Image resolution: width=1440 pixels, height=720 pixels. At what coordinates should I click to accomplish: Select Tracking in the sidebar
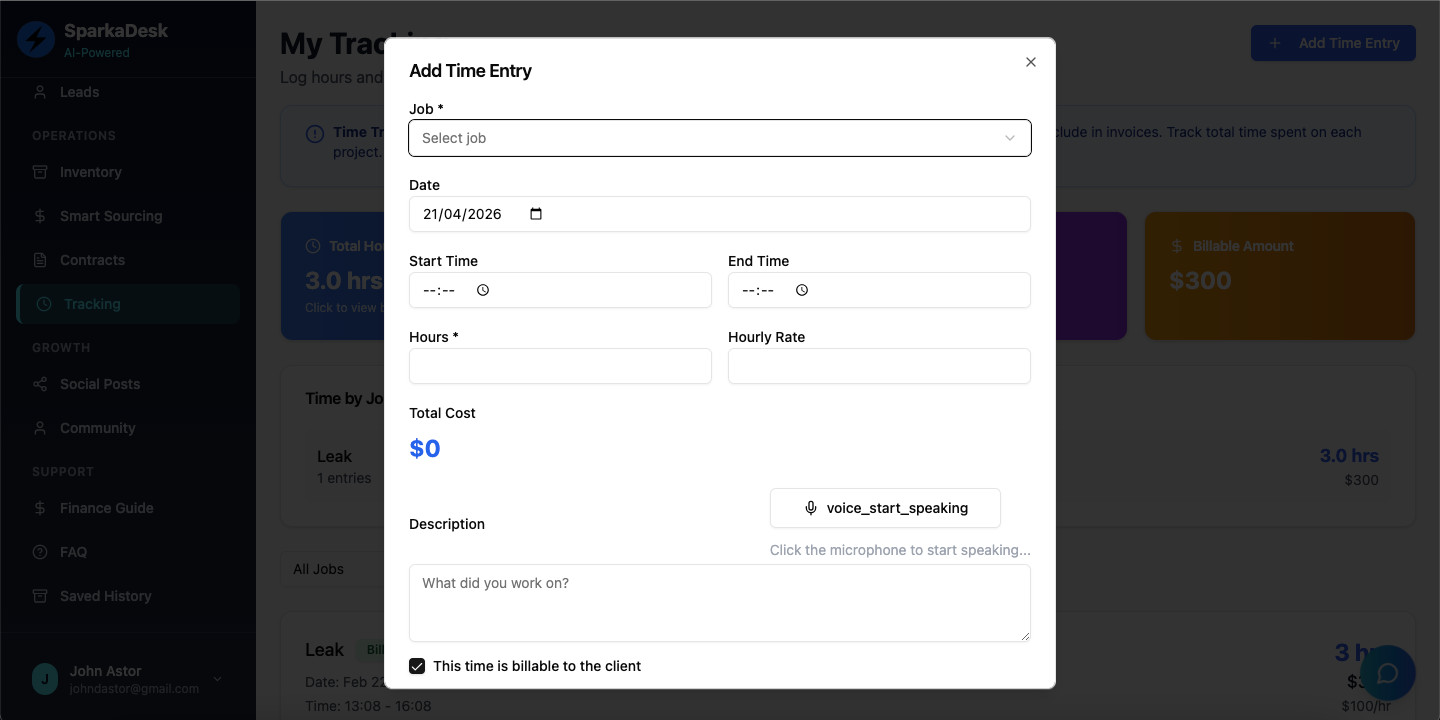pos(128,304)
